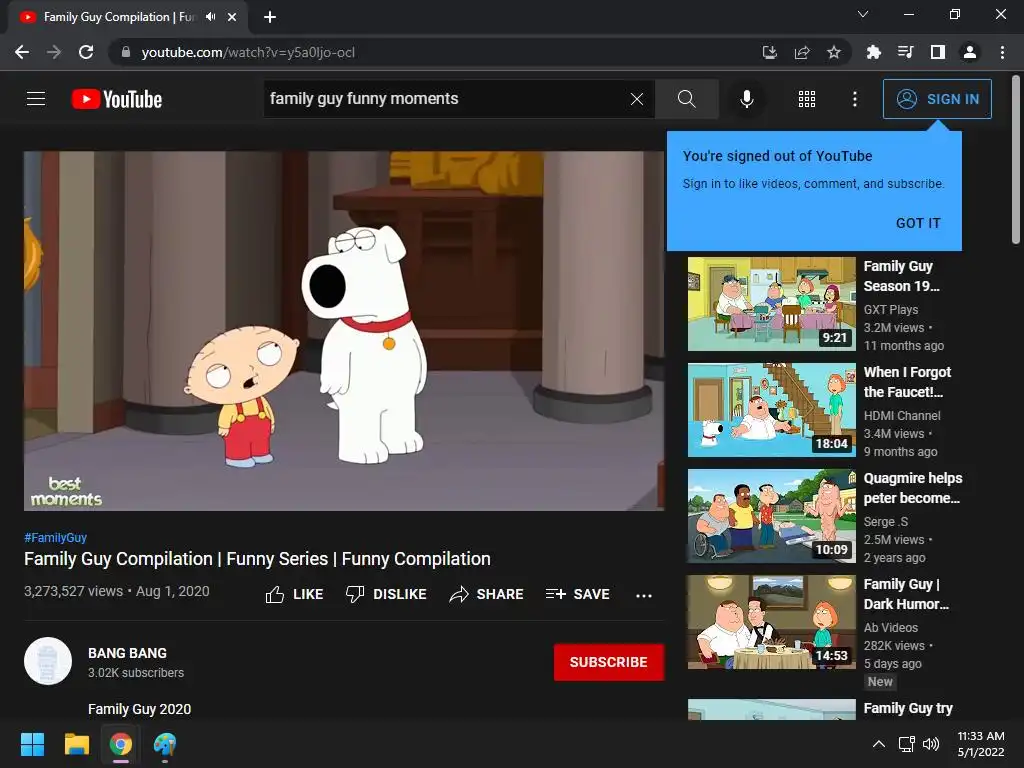Click 'Family Guy Season 19...' video title
1024x768 pixels.
pos(901,276)
